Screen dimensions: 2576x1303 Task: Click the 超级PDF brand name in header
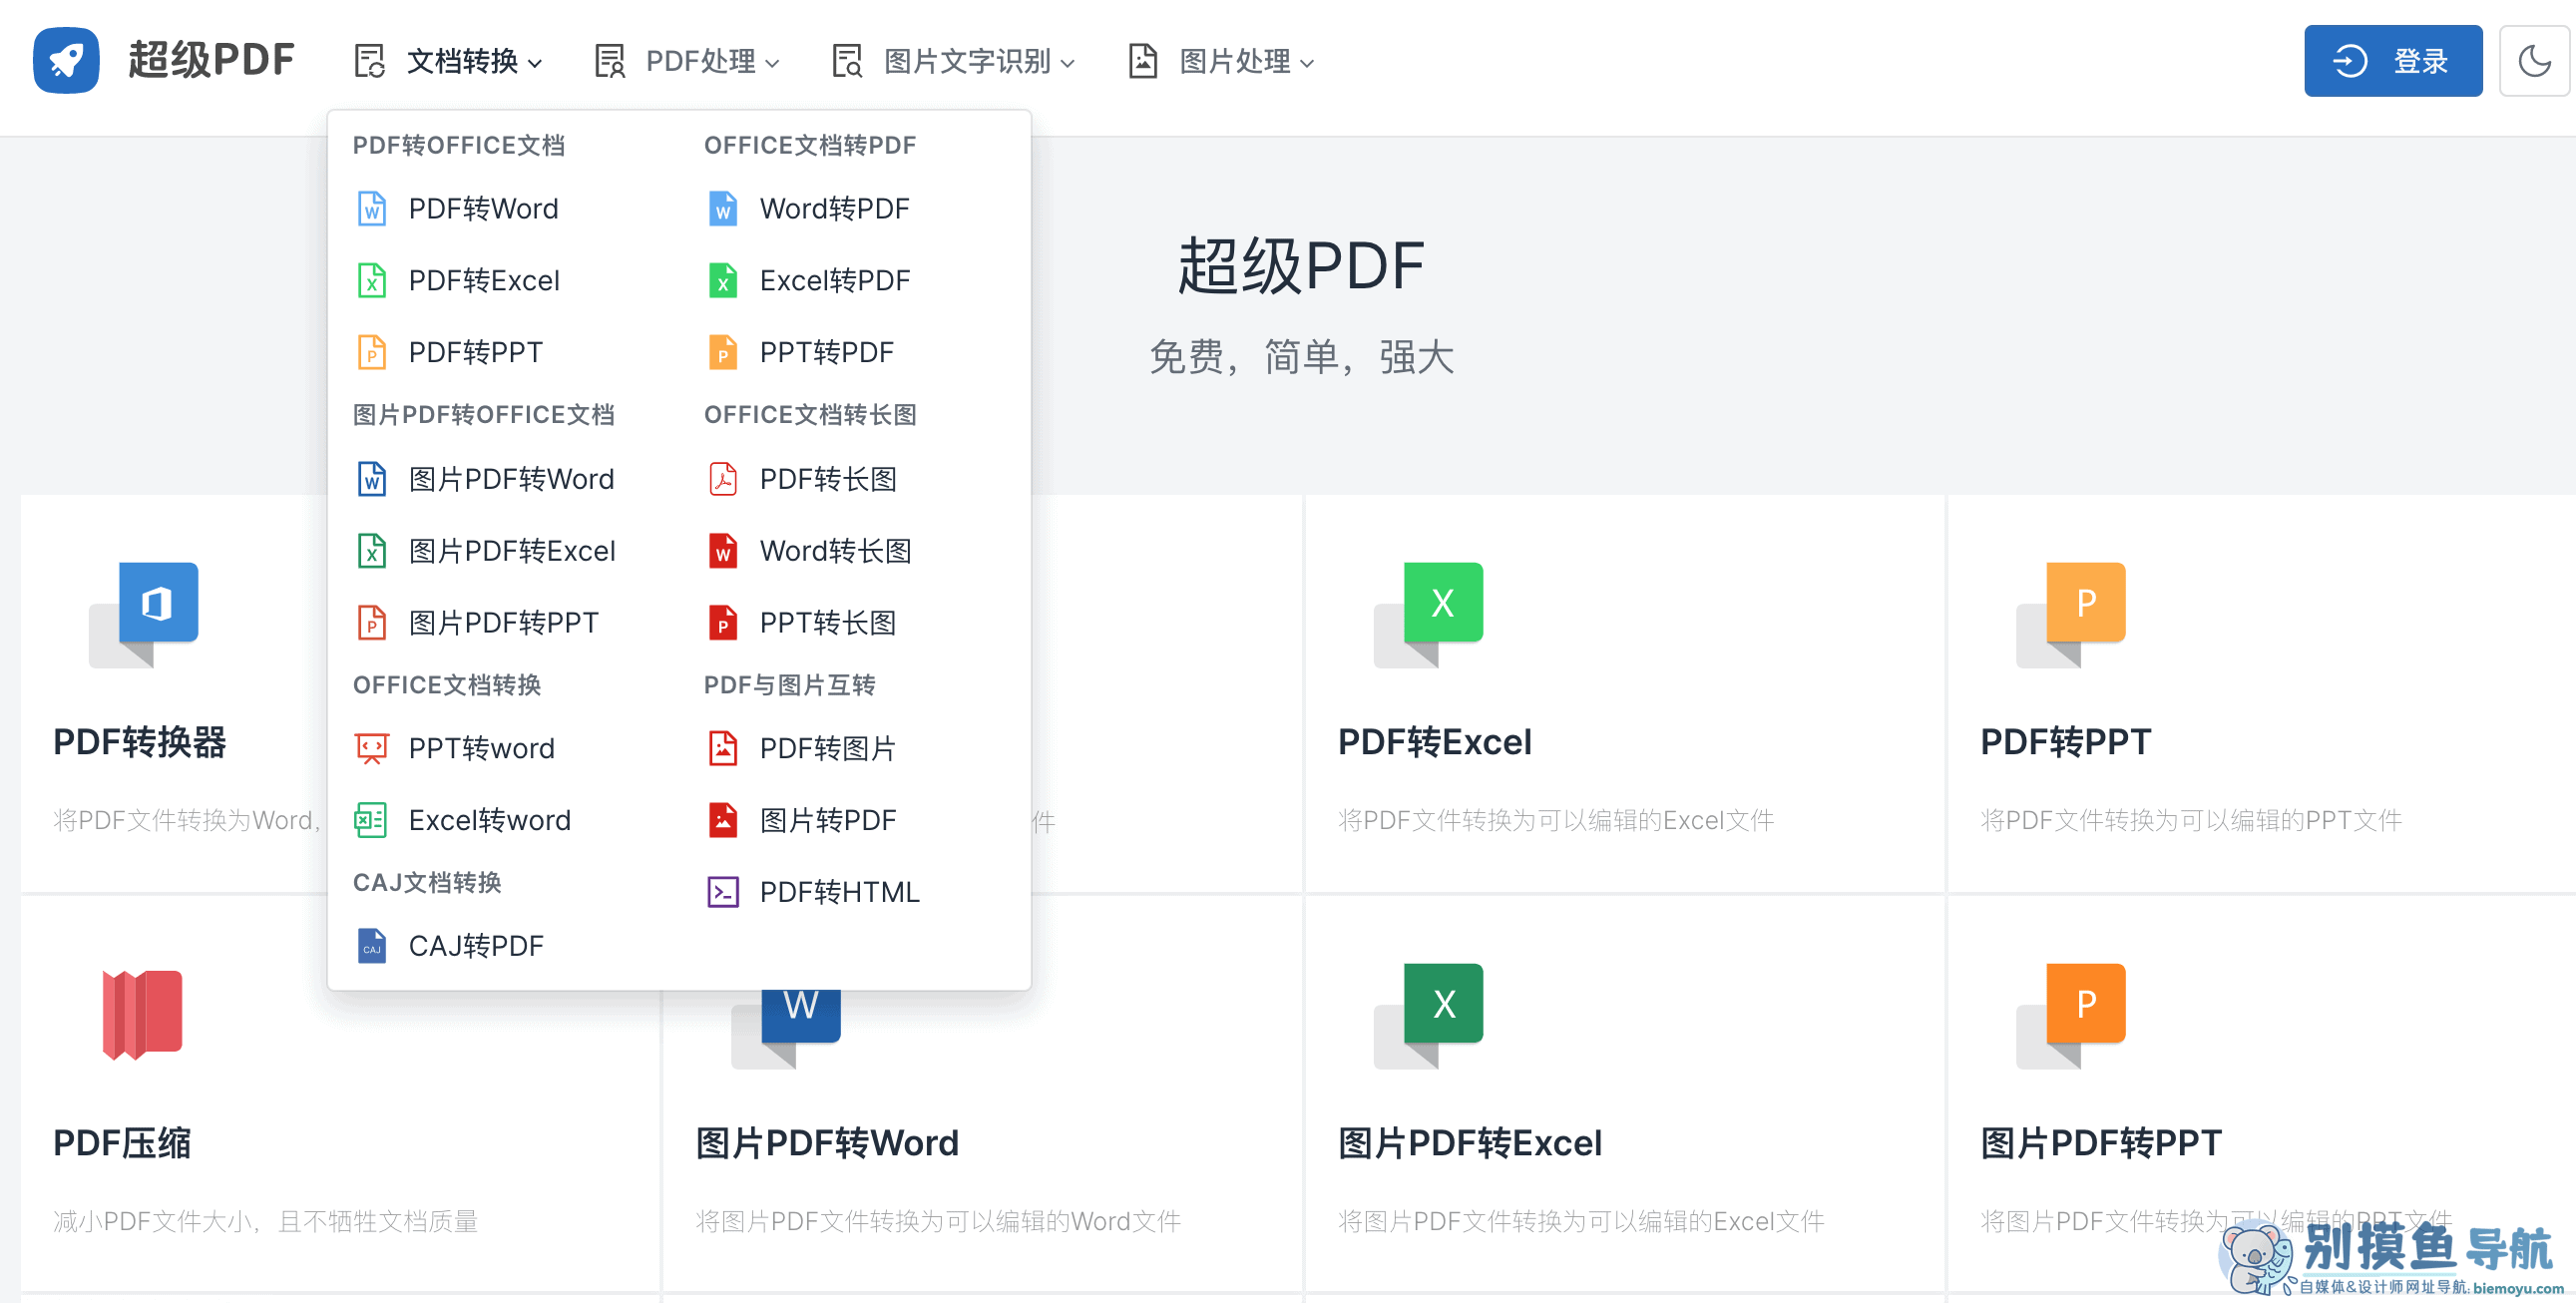tap(211, 60)
